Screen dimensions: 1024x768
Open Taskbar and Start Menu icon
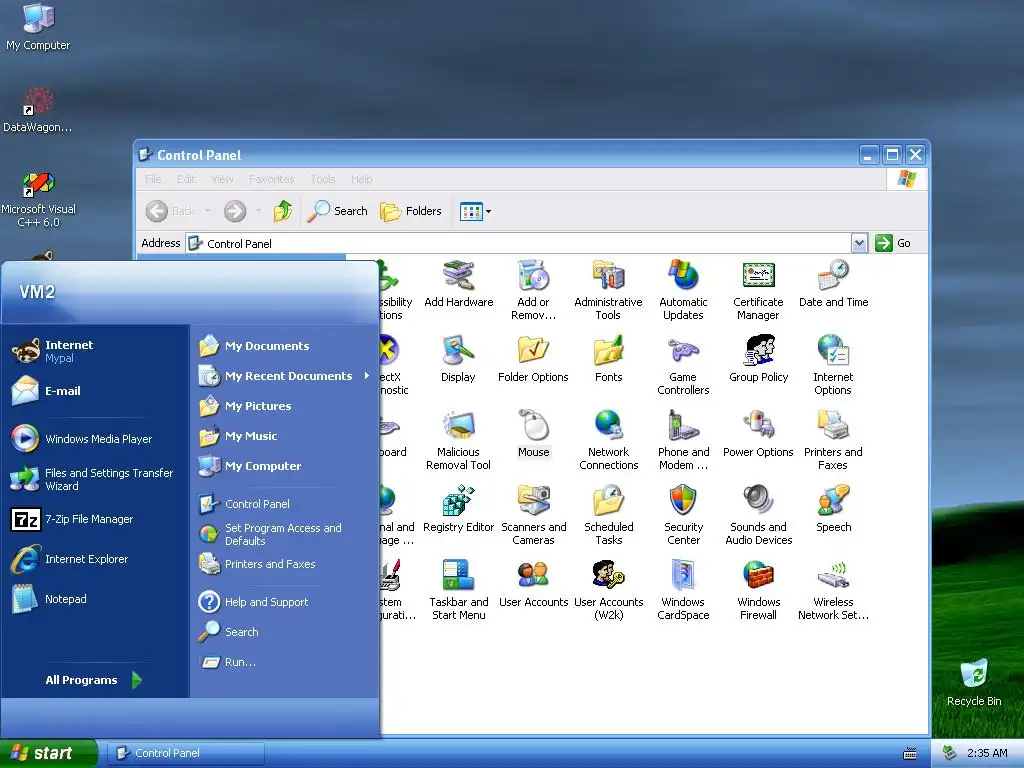458,591
